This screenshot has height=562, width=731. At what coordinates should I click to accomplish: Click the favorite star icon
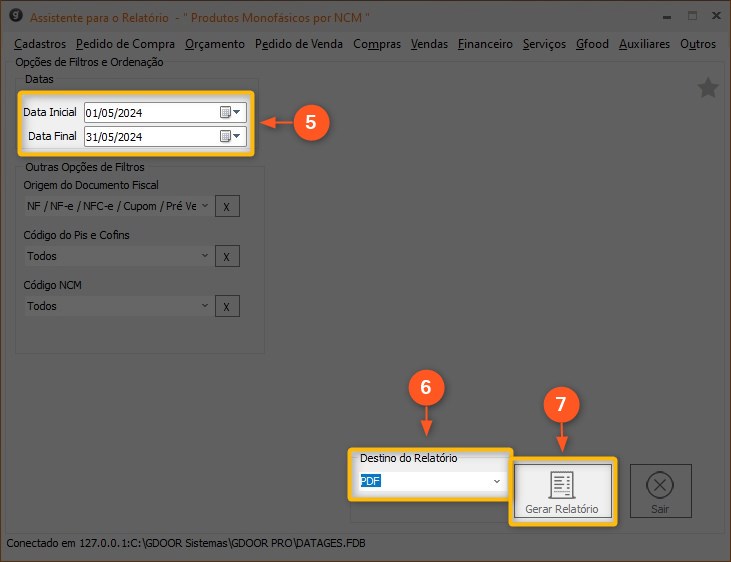(708, 89)
